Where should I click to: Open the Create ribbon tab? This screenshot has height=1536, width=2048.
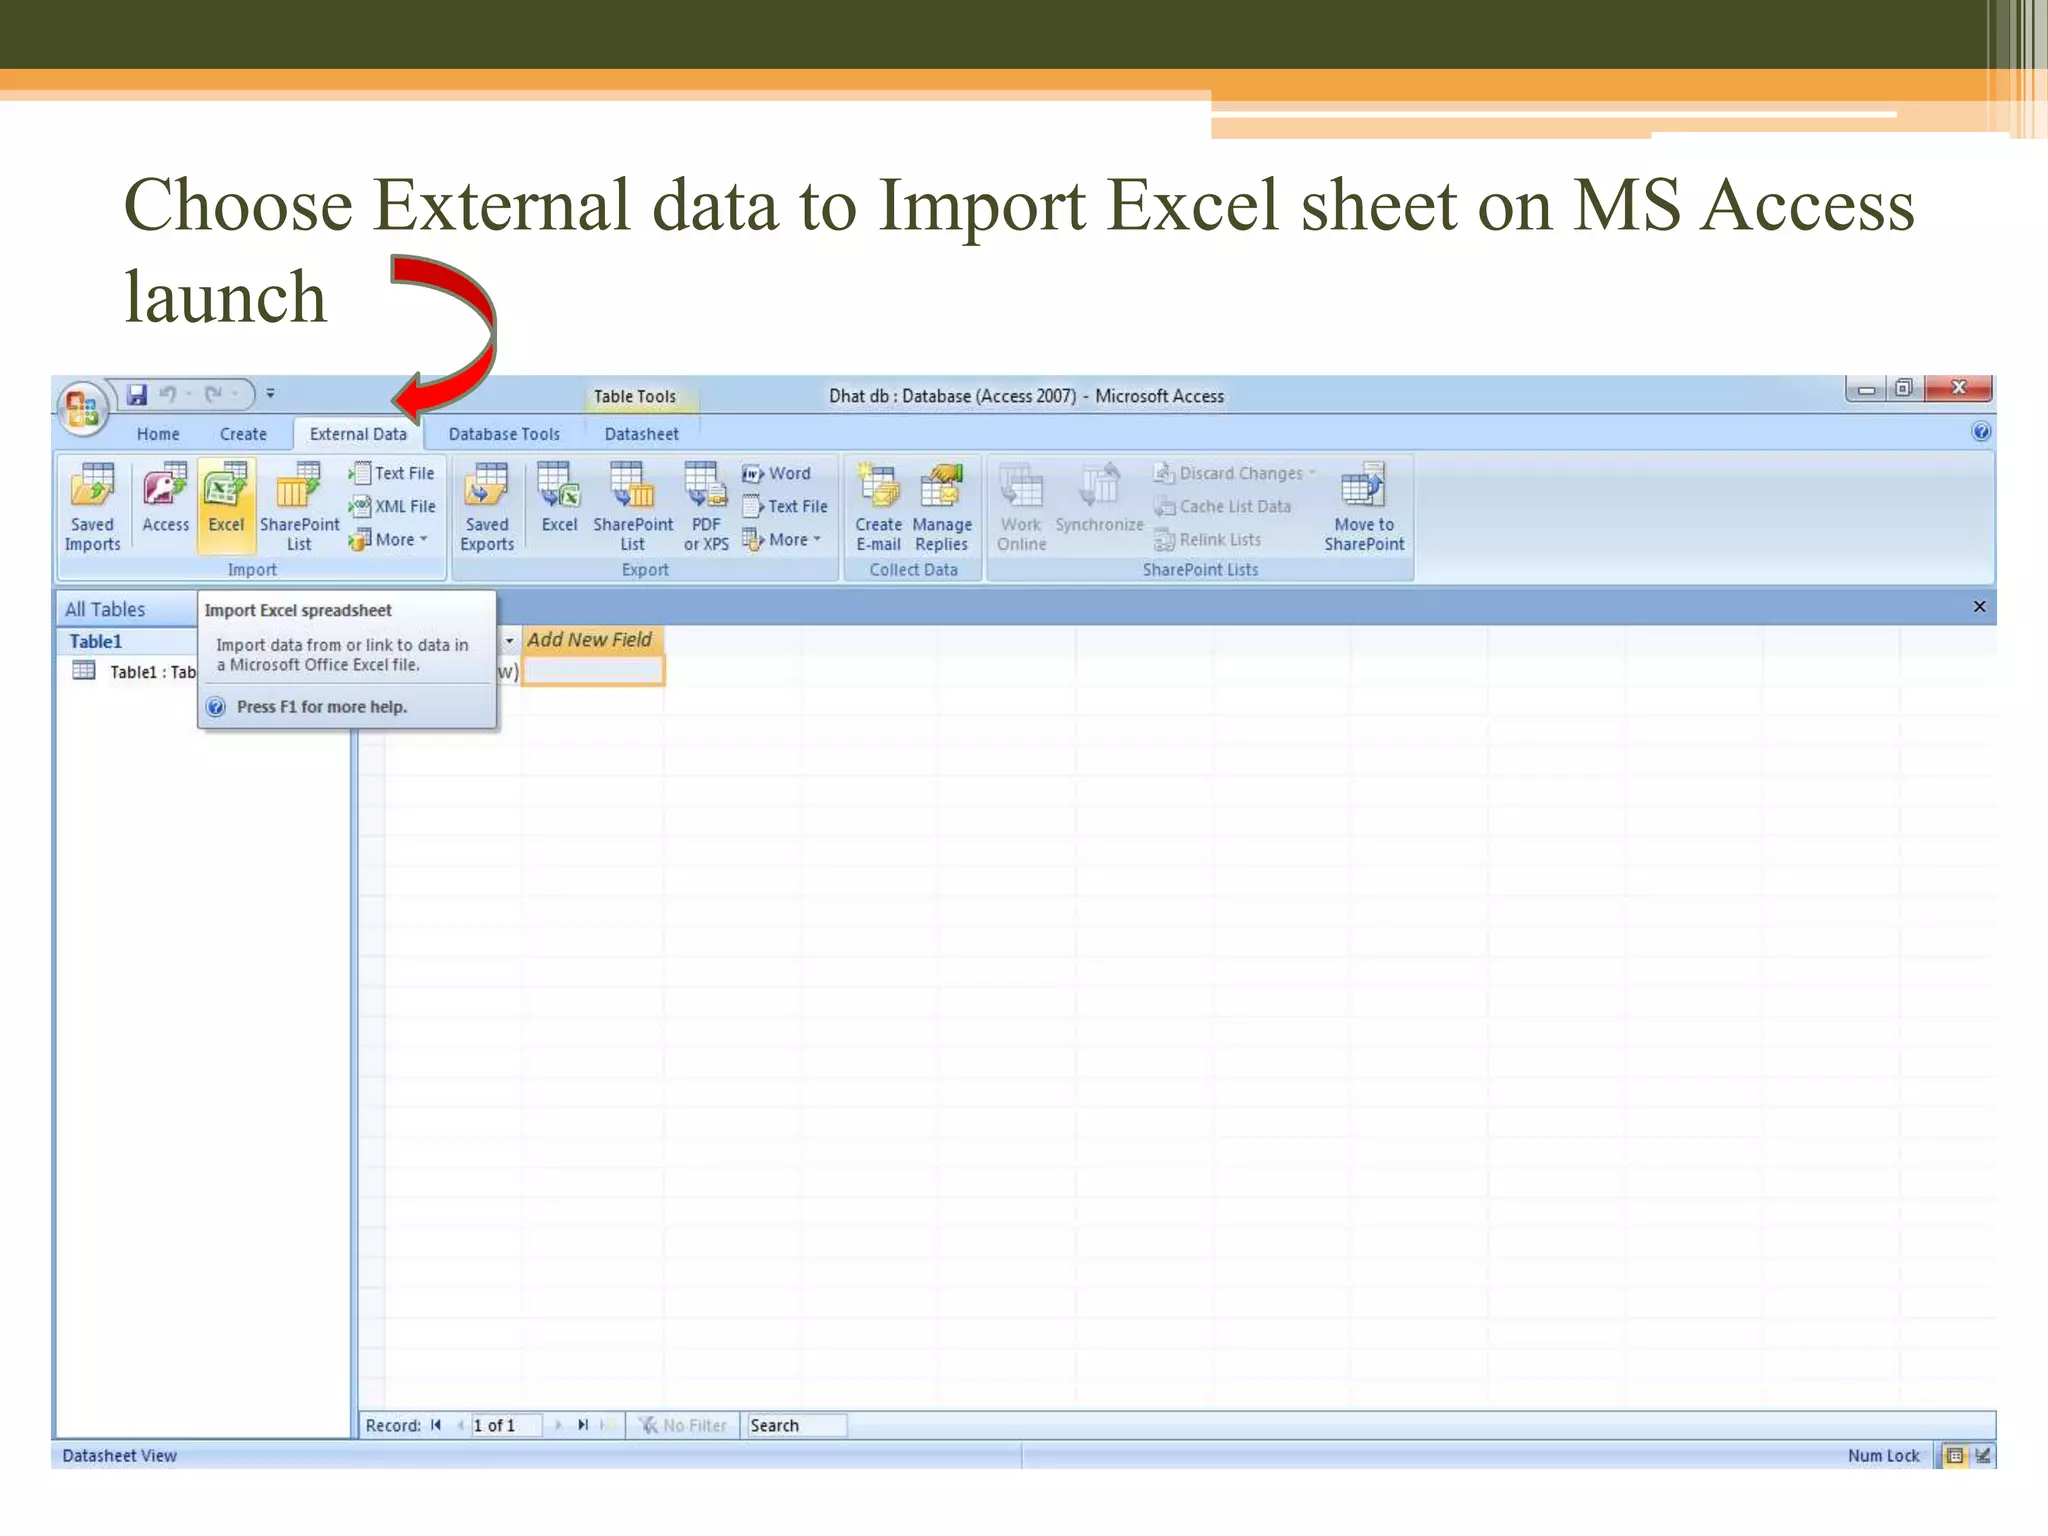pyautogui.click(x=243, y=434)
